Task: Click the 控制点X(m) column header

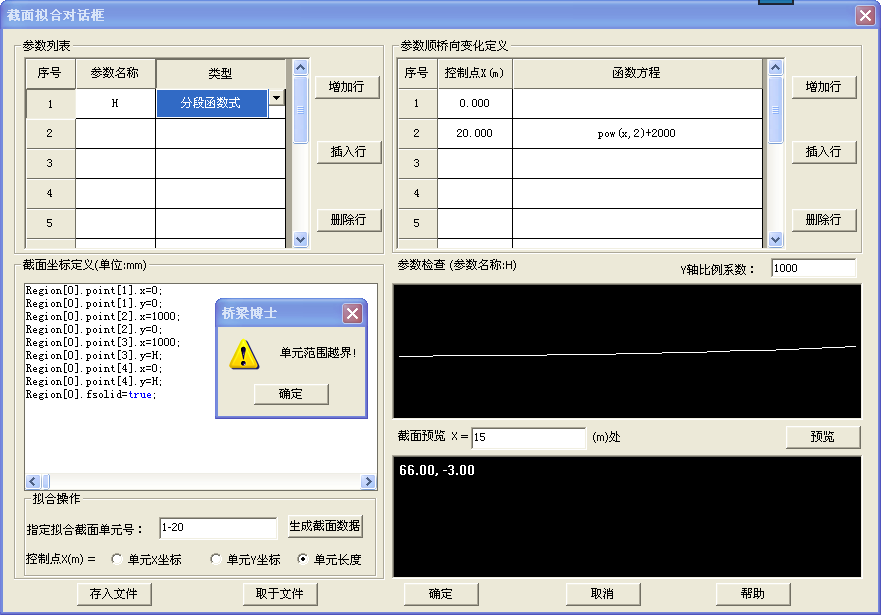Action: tap(475, 73)
